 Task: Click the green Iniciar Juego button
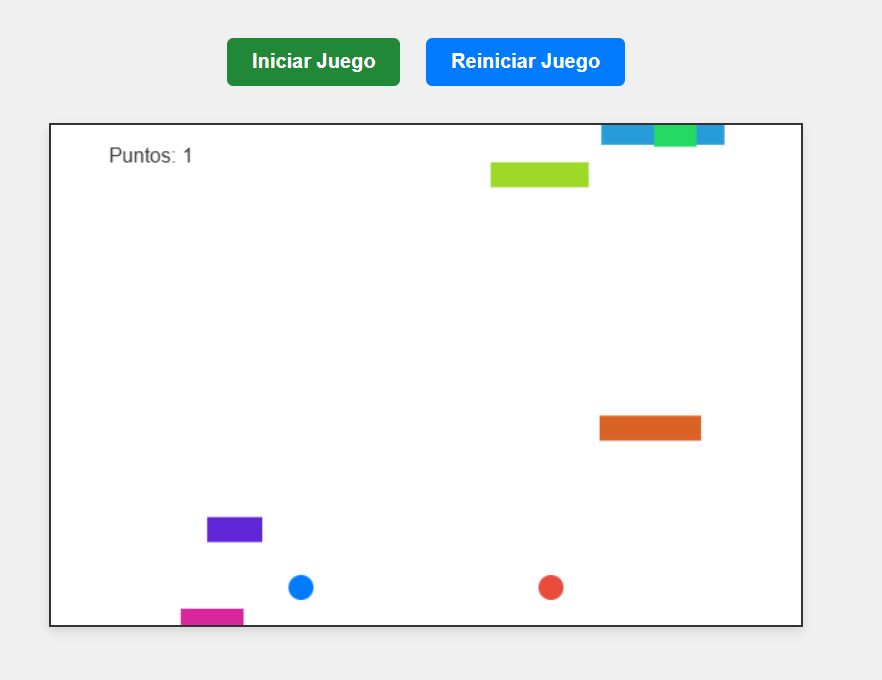pos(313,62)
